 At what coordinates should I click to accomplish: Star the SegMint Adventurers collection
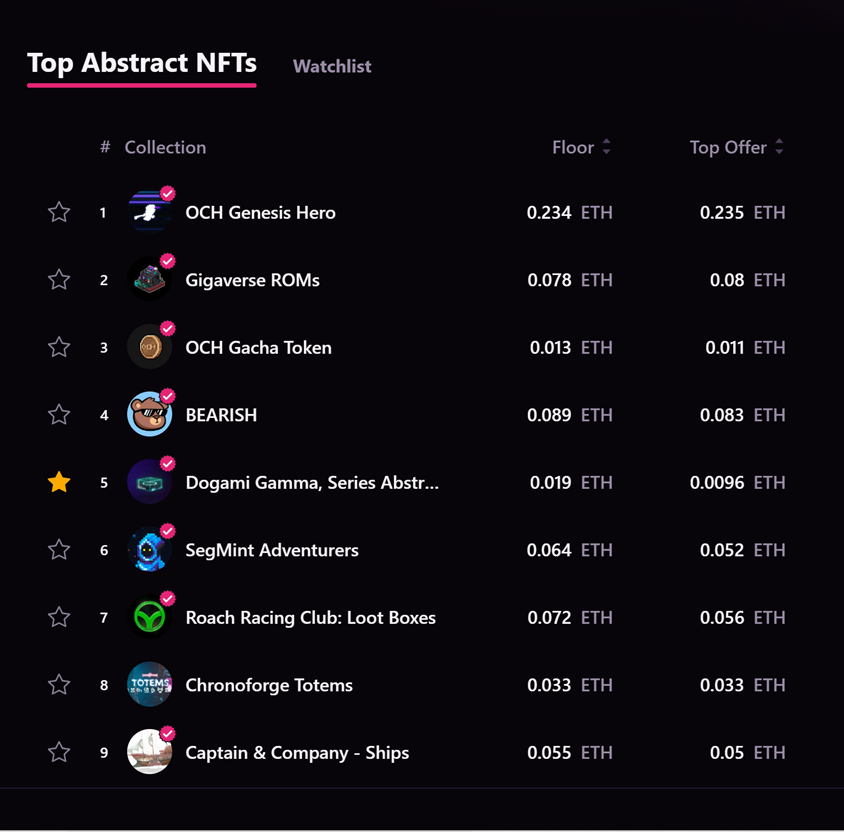[x=59, y=550]
